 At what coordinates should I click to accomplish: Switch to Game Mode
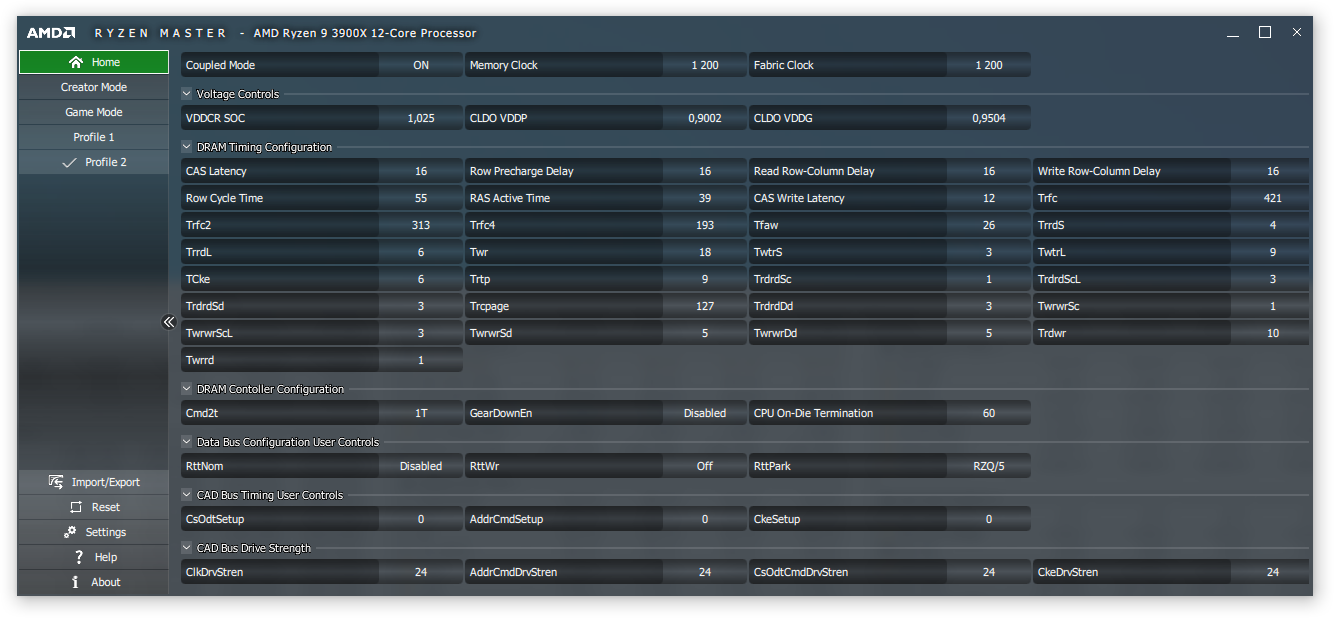pyautogui.click(x=94, y=112)
